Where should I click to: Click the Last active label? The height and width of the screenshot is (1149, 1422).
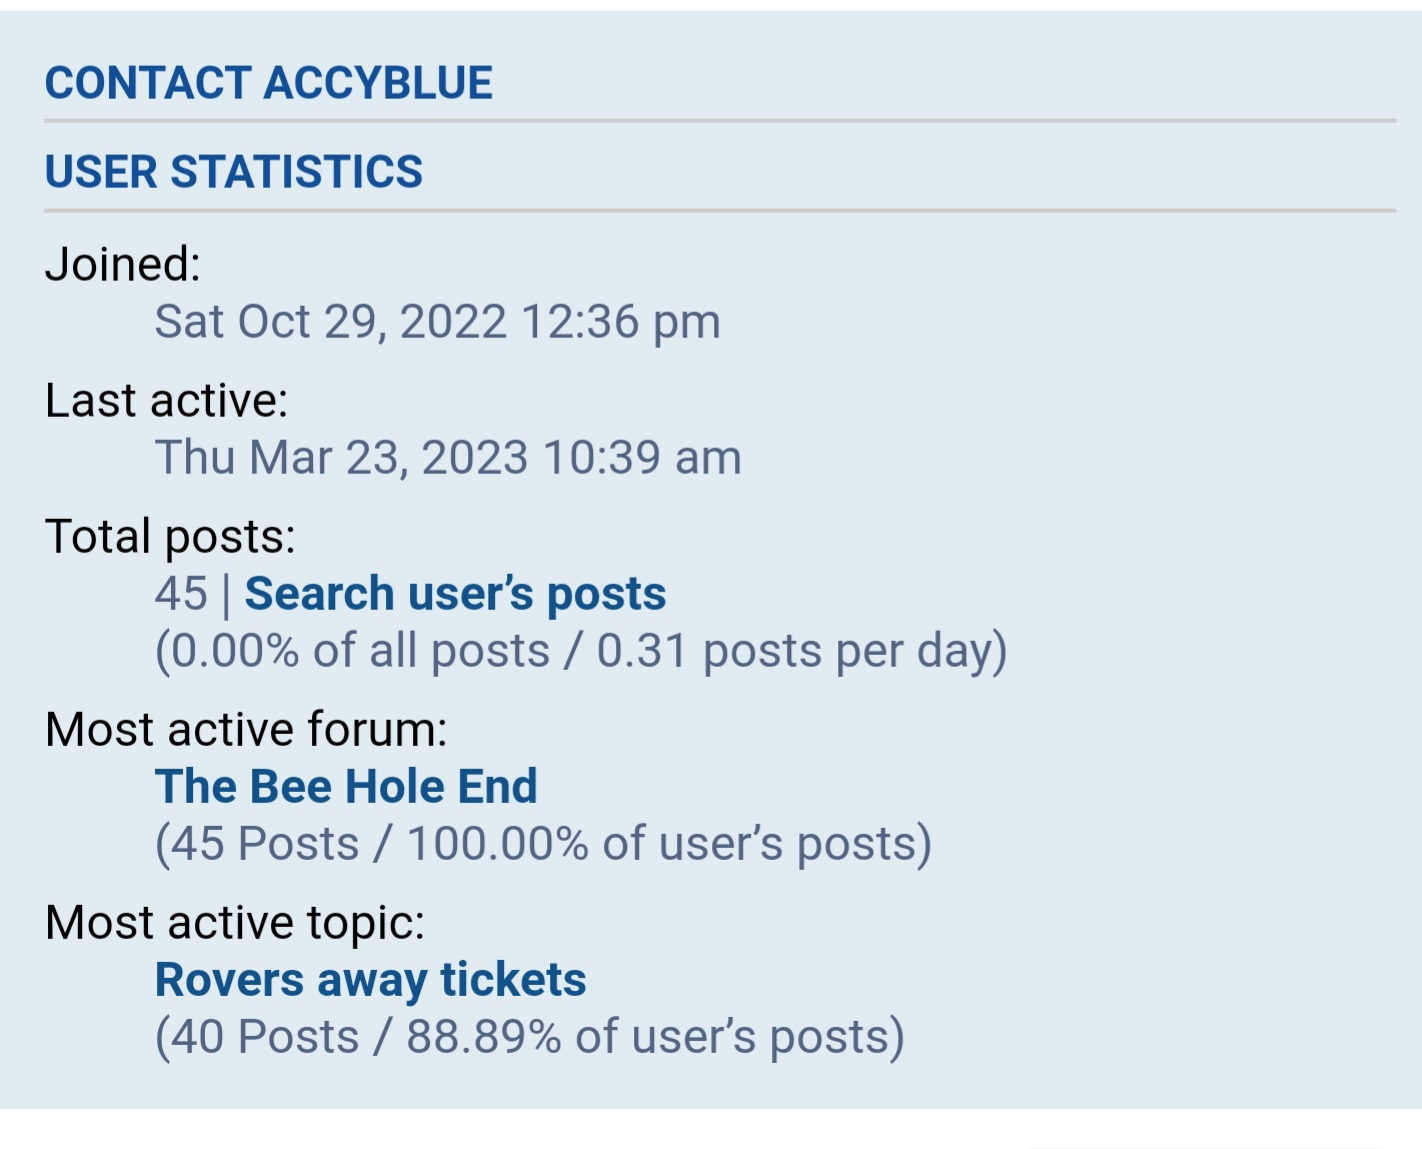tap(166, 401)
